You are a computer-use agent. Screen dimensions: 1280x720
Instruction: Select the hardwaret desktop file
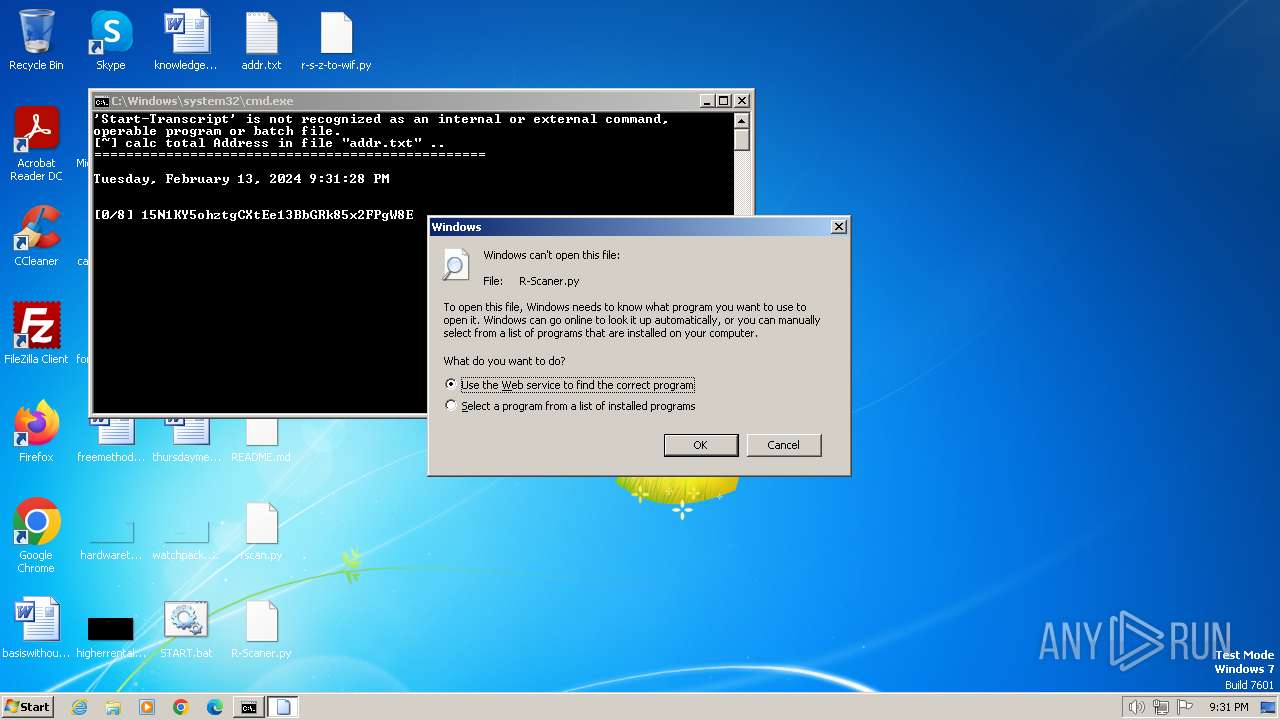pyautogui.click(x=111, y=541)
